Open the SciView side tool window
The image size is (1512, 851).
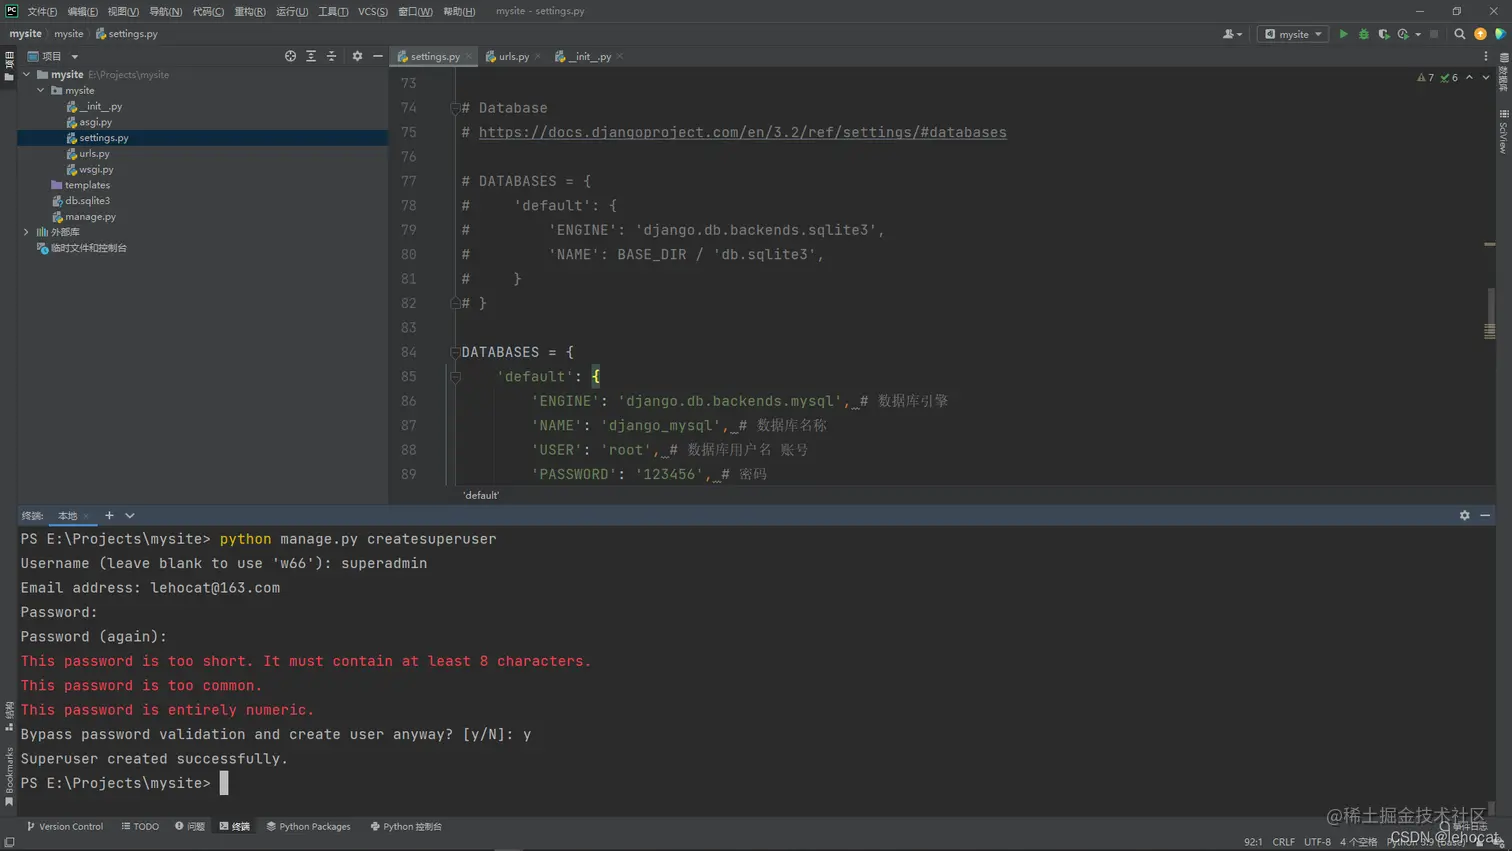[1503, 131]
